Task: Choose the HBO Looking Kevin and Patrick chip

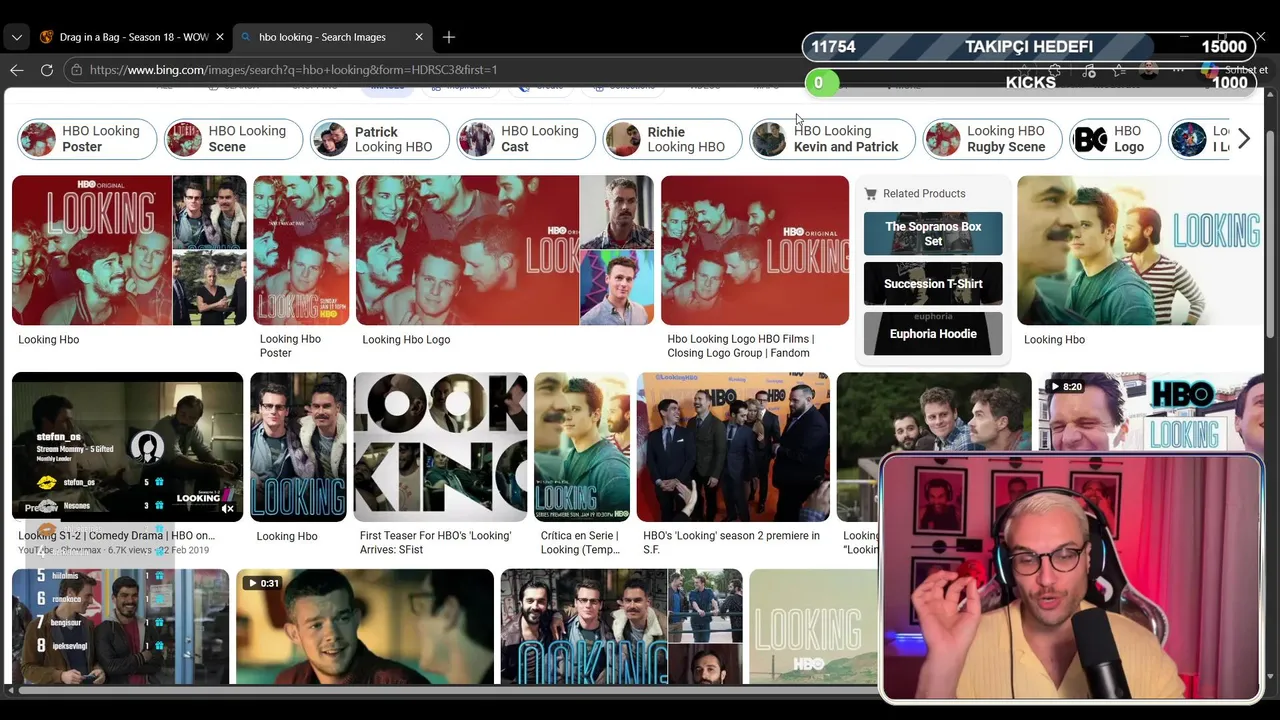Action: coord(832,139)
